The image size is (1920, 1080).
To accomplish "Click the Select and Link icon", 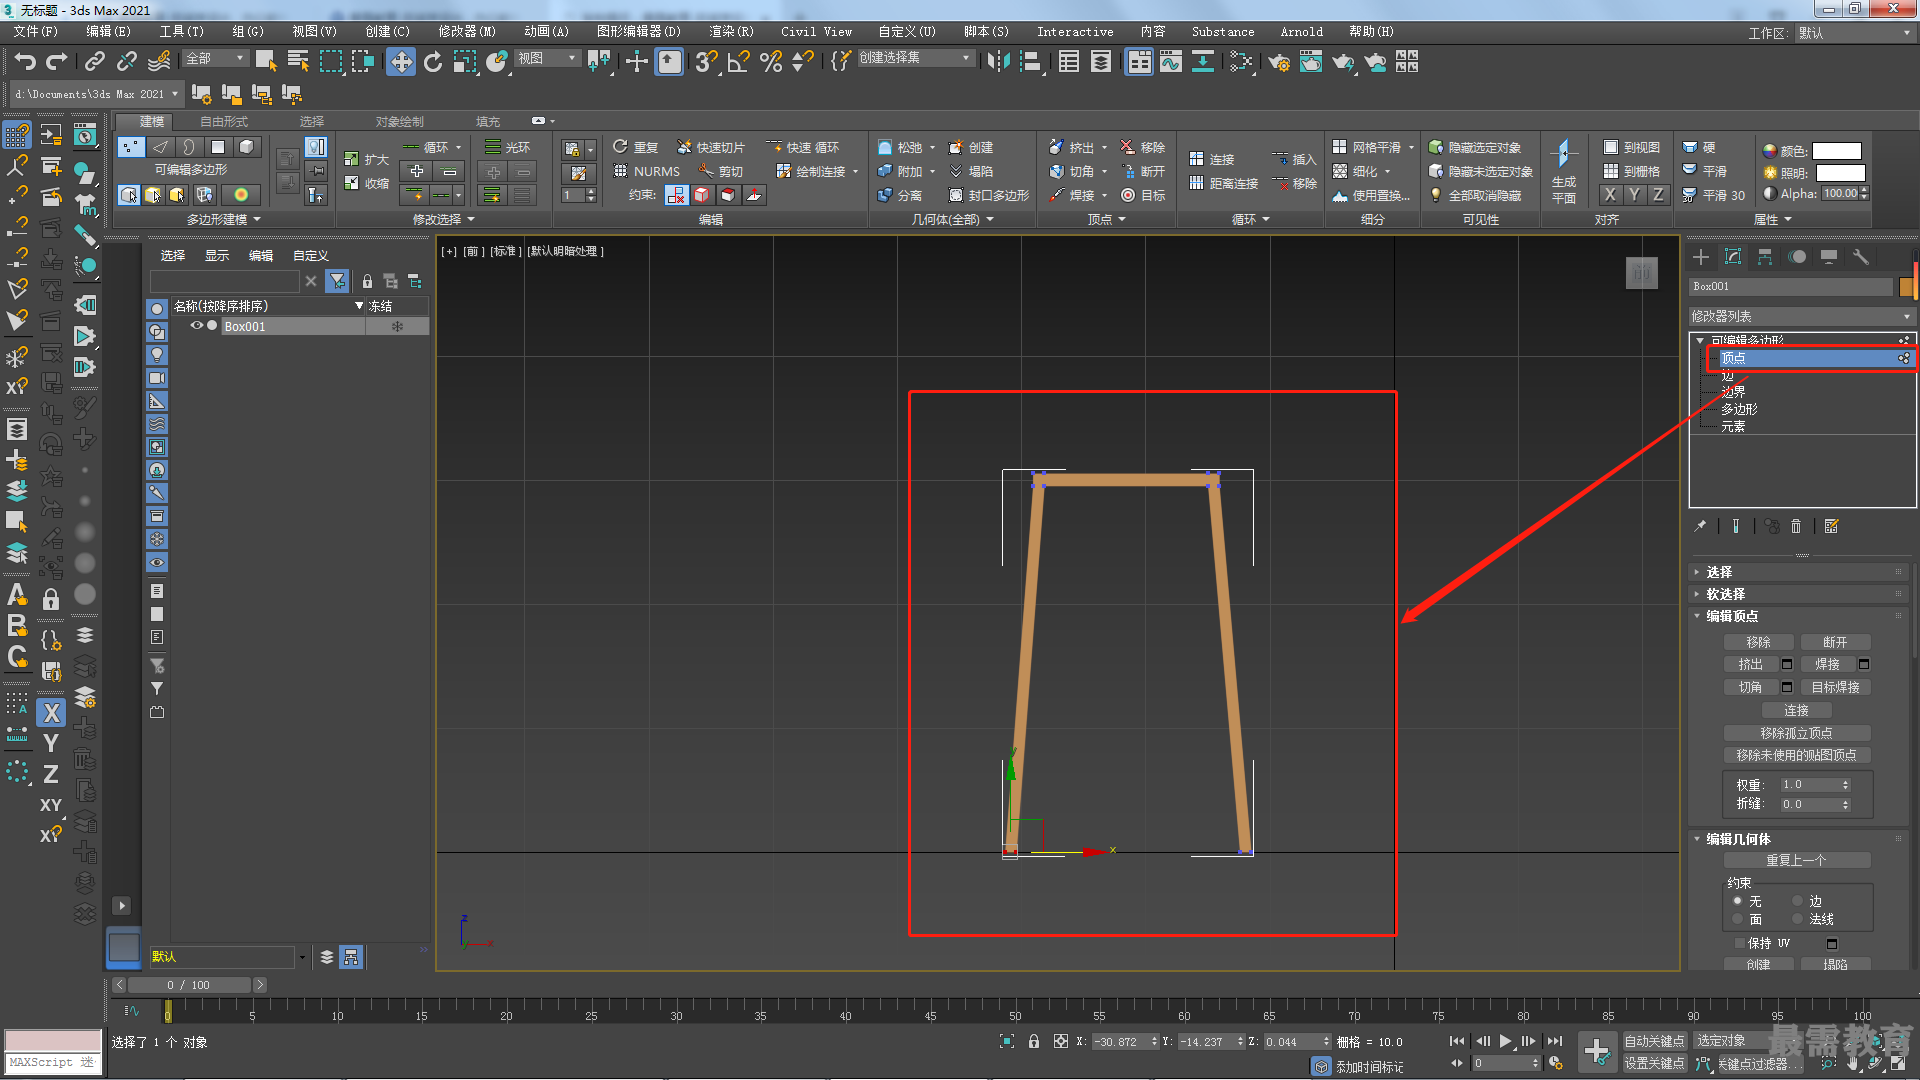I will pyautogui.click(x=95, y=62).
